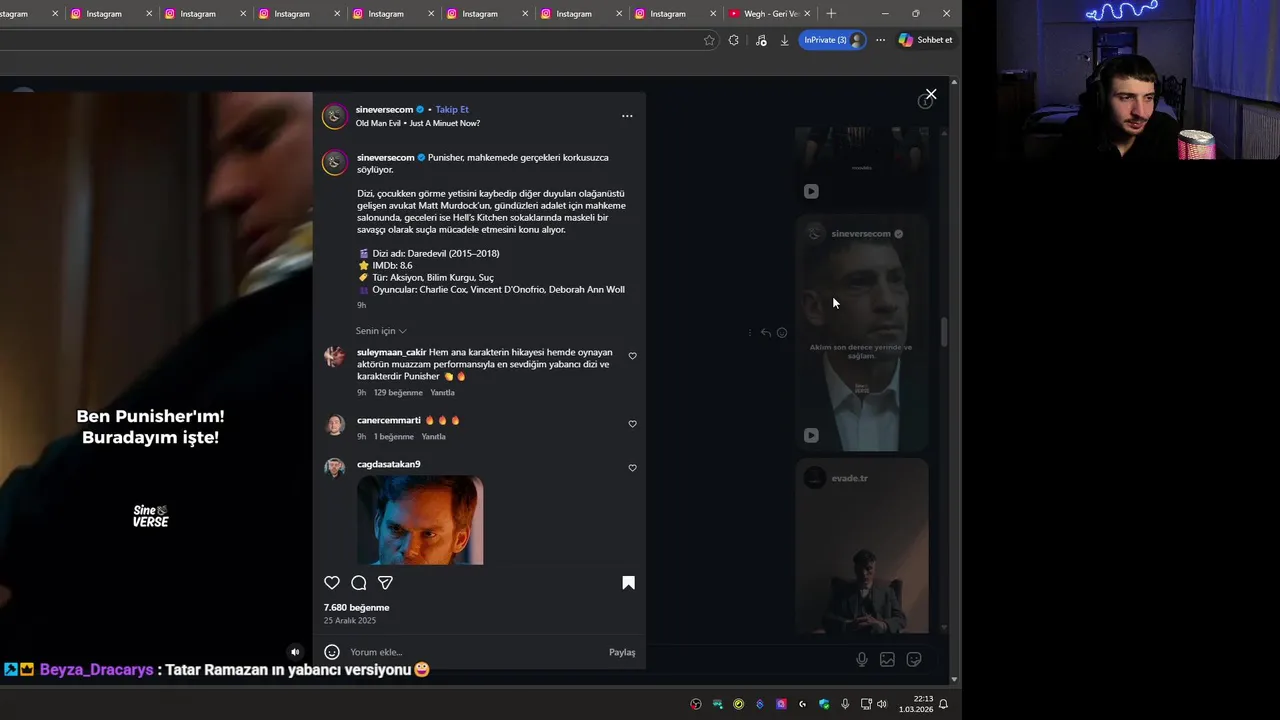Open the media control music-note icon

click(x=761, y=40)
